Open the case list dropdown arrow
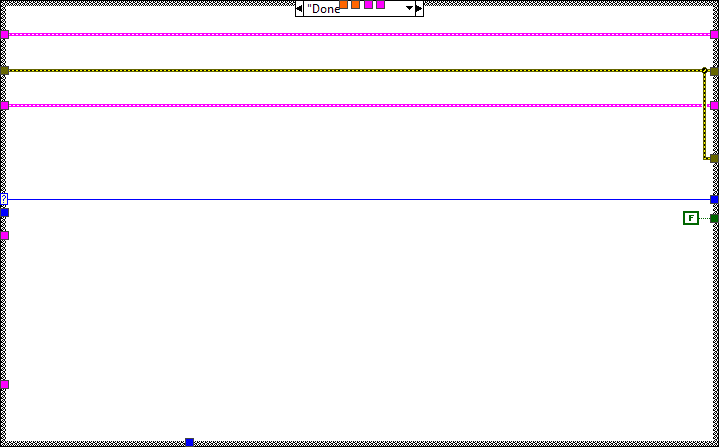 click(x=408, y=8)
